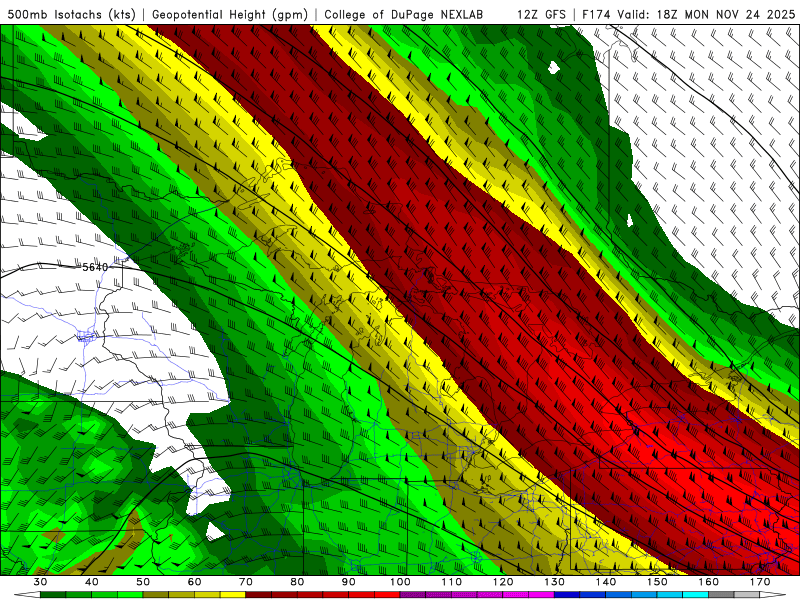800x600 pixels.
Task: Click the '30' value on the color scale
Action: [40, 582]
